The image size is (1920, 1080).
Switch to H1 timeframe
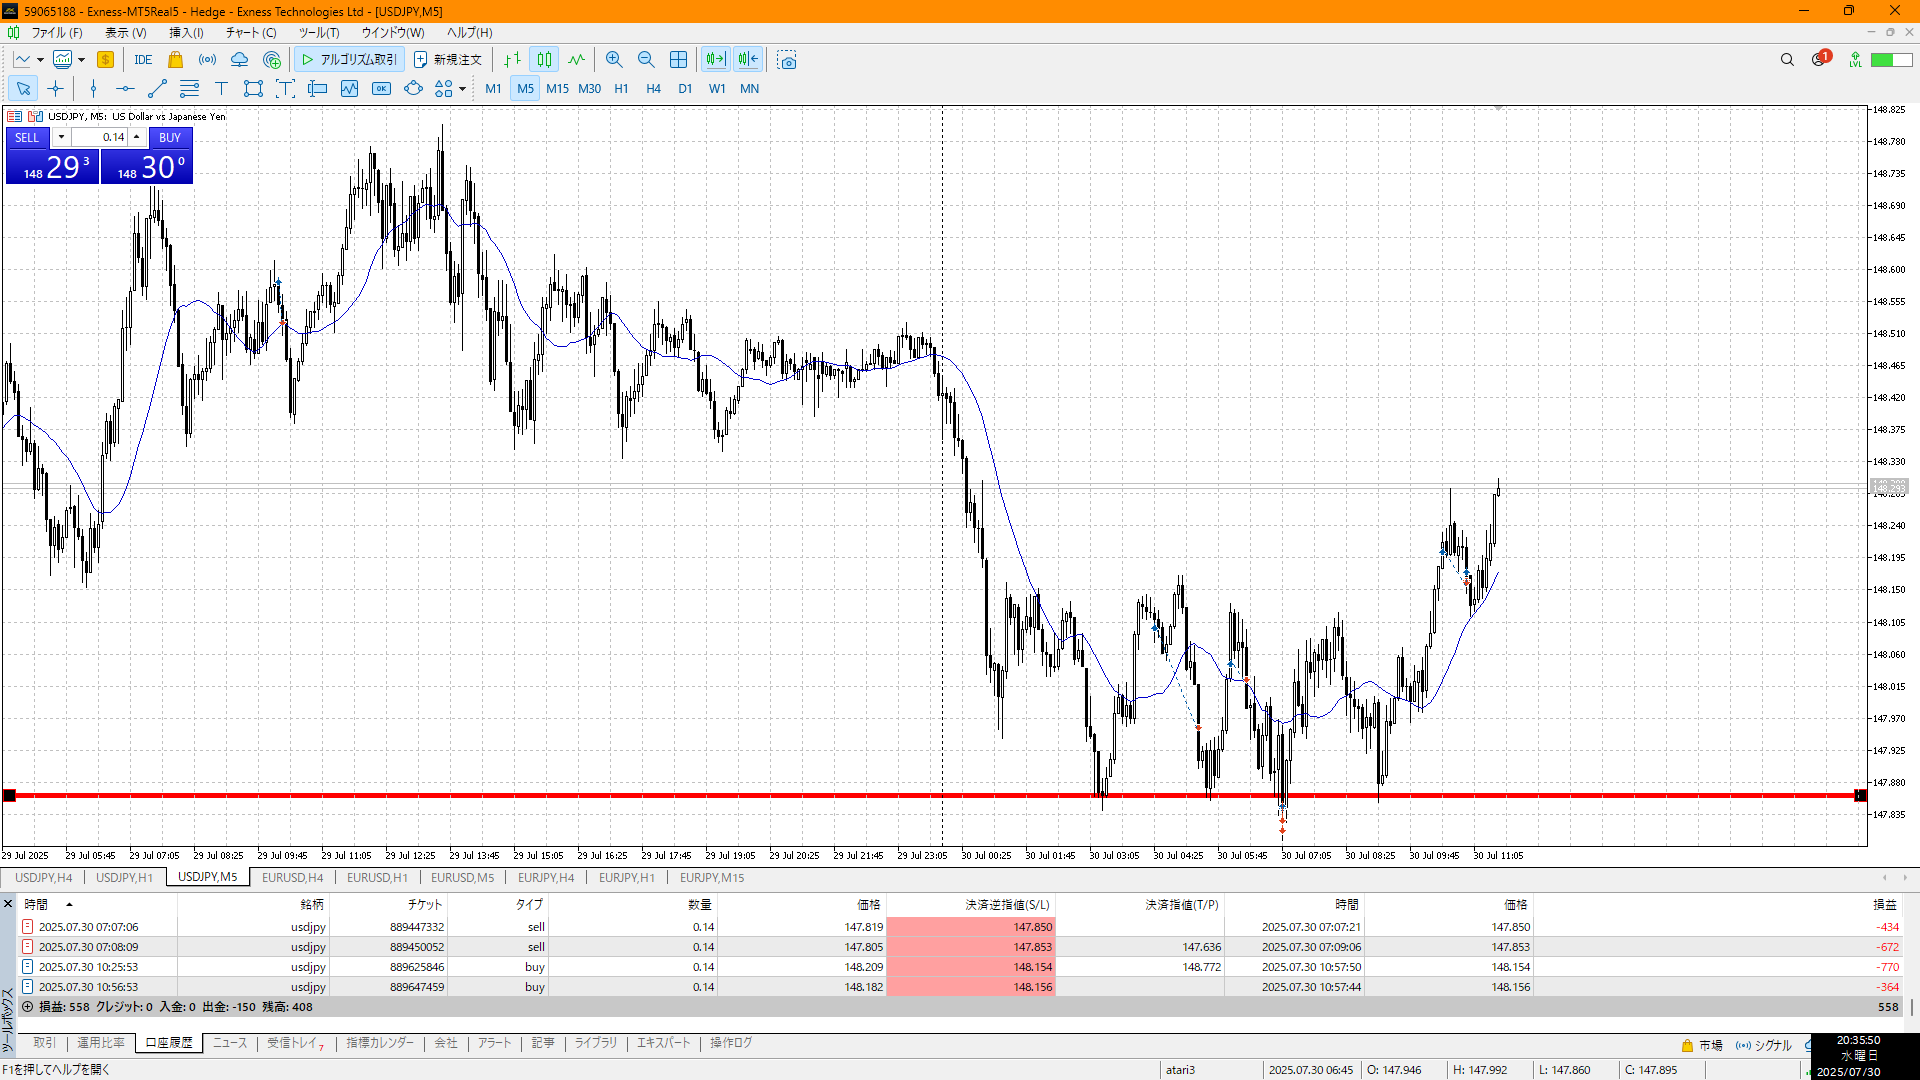[x=621, y=89]
